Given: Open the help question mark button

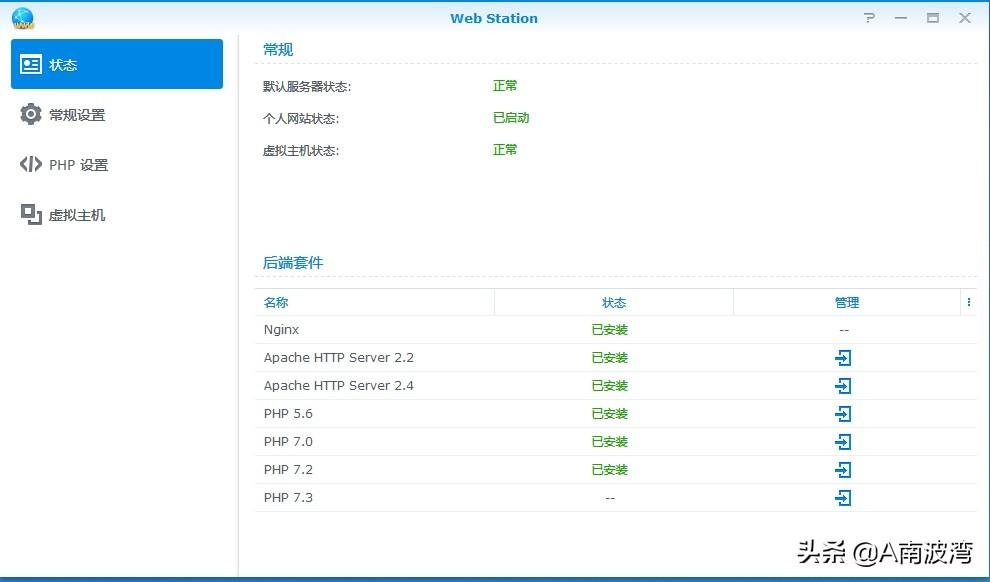Looking at the screenshot, I should pos(870,18).
